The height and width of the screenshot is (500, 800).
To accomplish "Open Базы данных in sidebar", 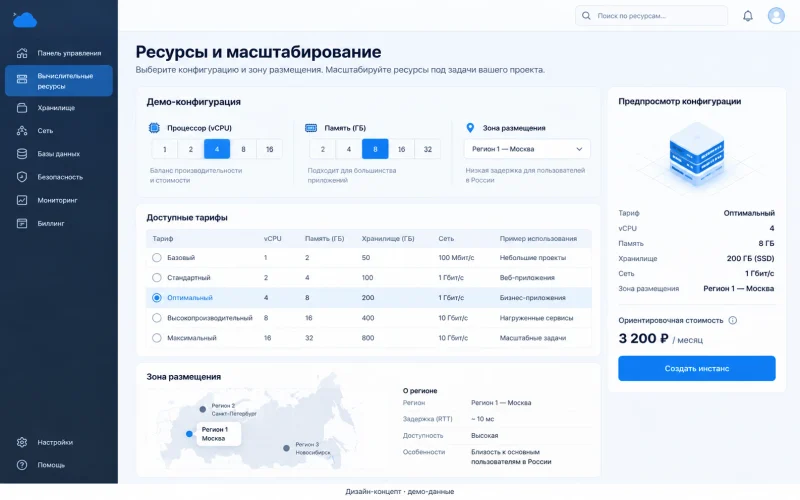I will pos(59,154).
